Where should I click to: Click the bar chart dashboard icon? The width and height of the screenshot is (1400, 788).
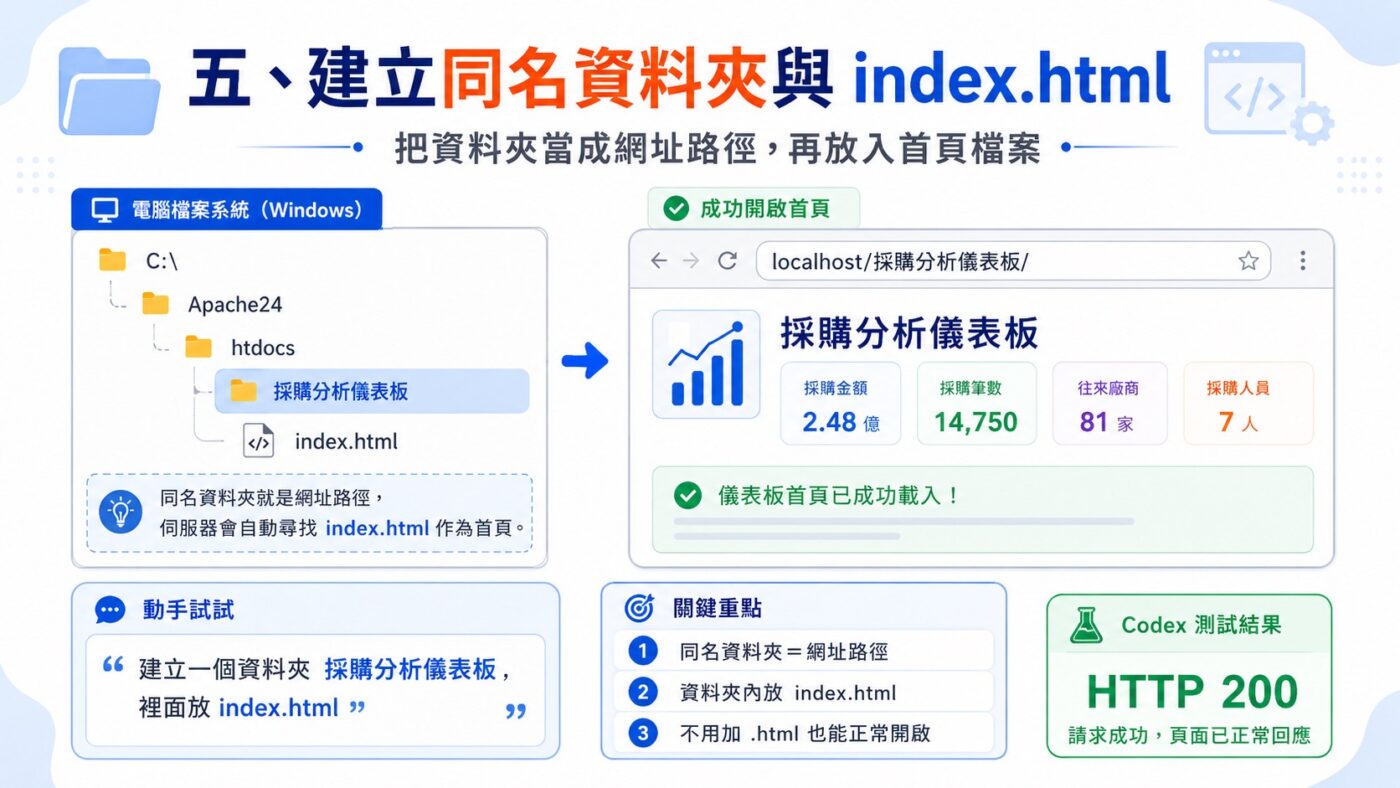[x=706, y=364]
